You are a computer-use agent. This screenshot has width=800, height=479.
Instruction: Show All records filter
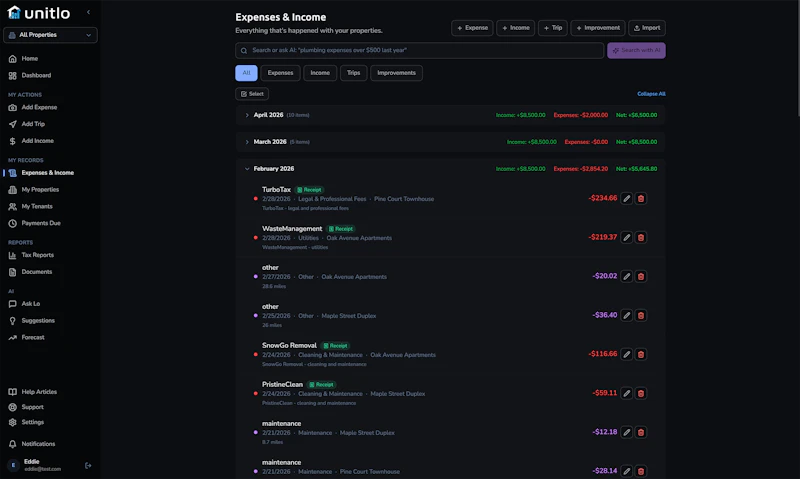click(x=246, y=73)
